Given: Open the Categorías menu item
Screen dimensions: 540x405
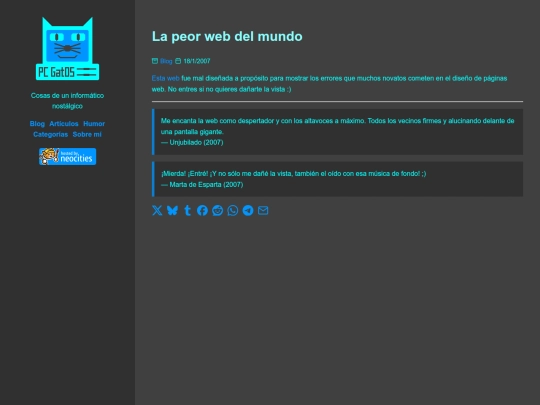Looking at the screenshot, I should coord(51,134).
